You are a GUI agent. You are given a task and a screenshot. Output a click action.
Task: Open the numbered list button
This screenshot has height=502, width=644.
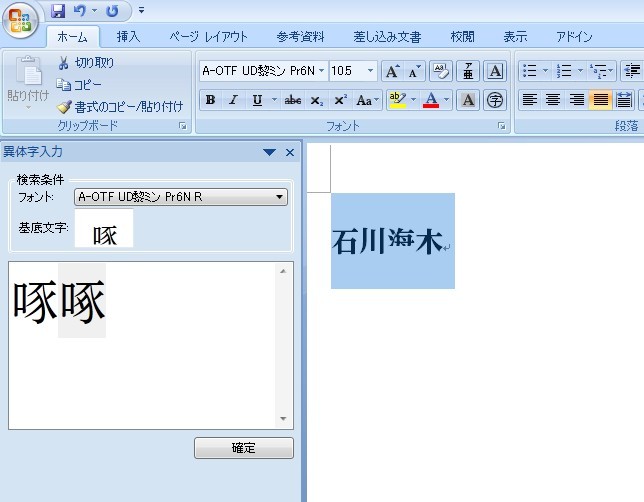564,71
